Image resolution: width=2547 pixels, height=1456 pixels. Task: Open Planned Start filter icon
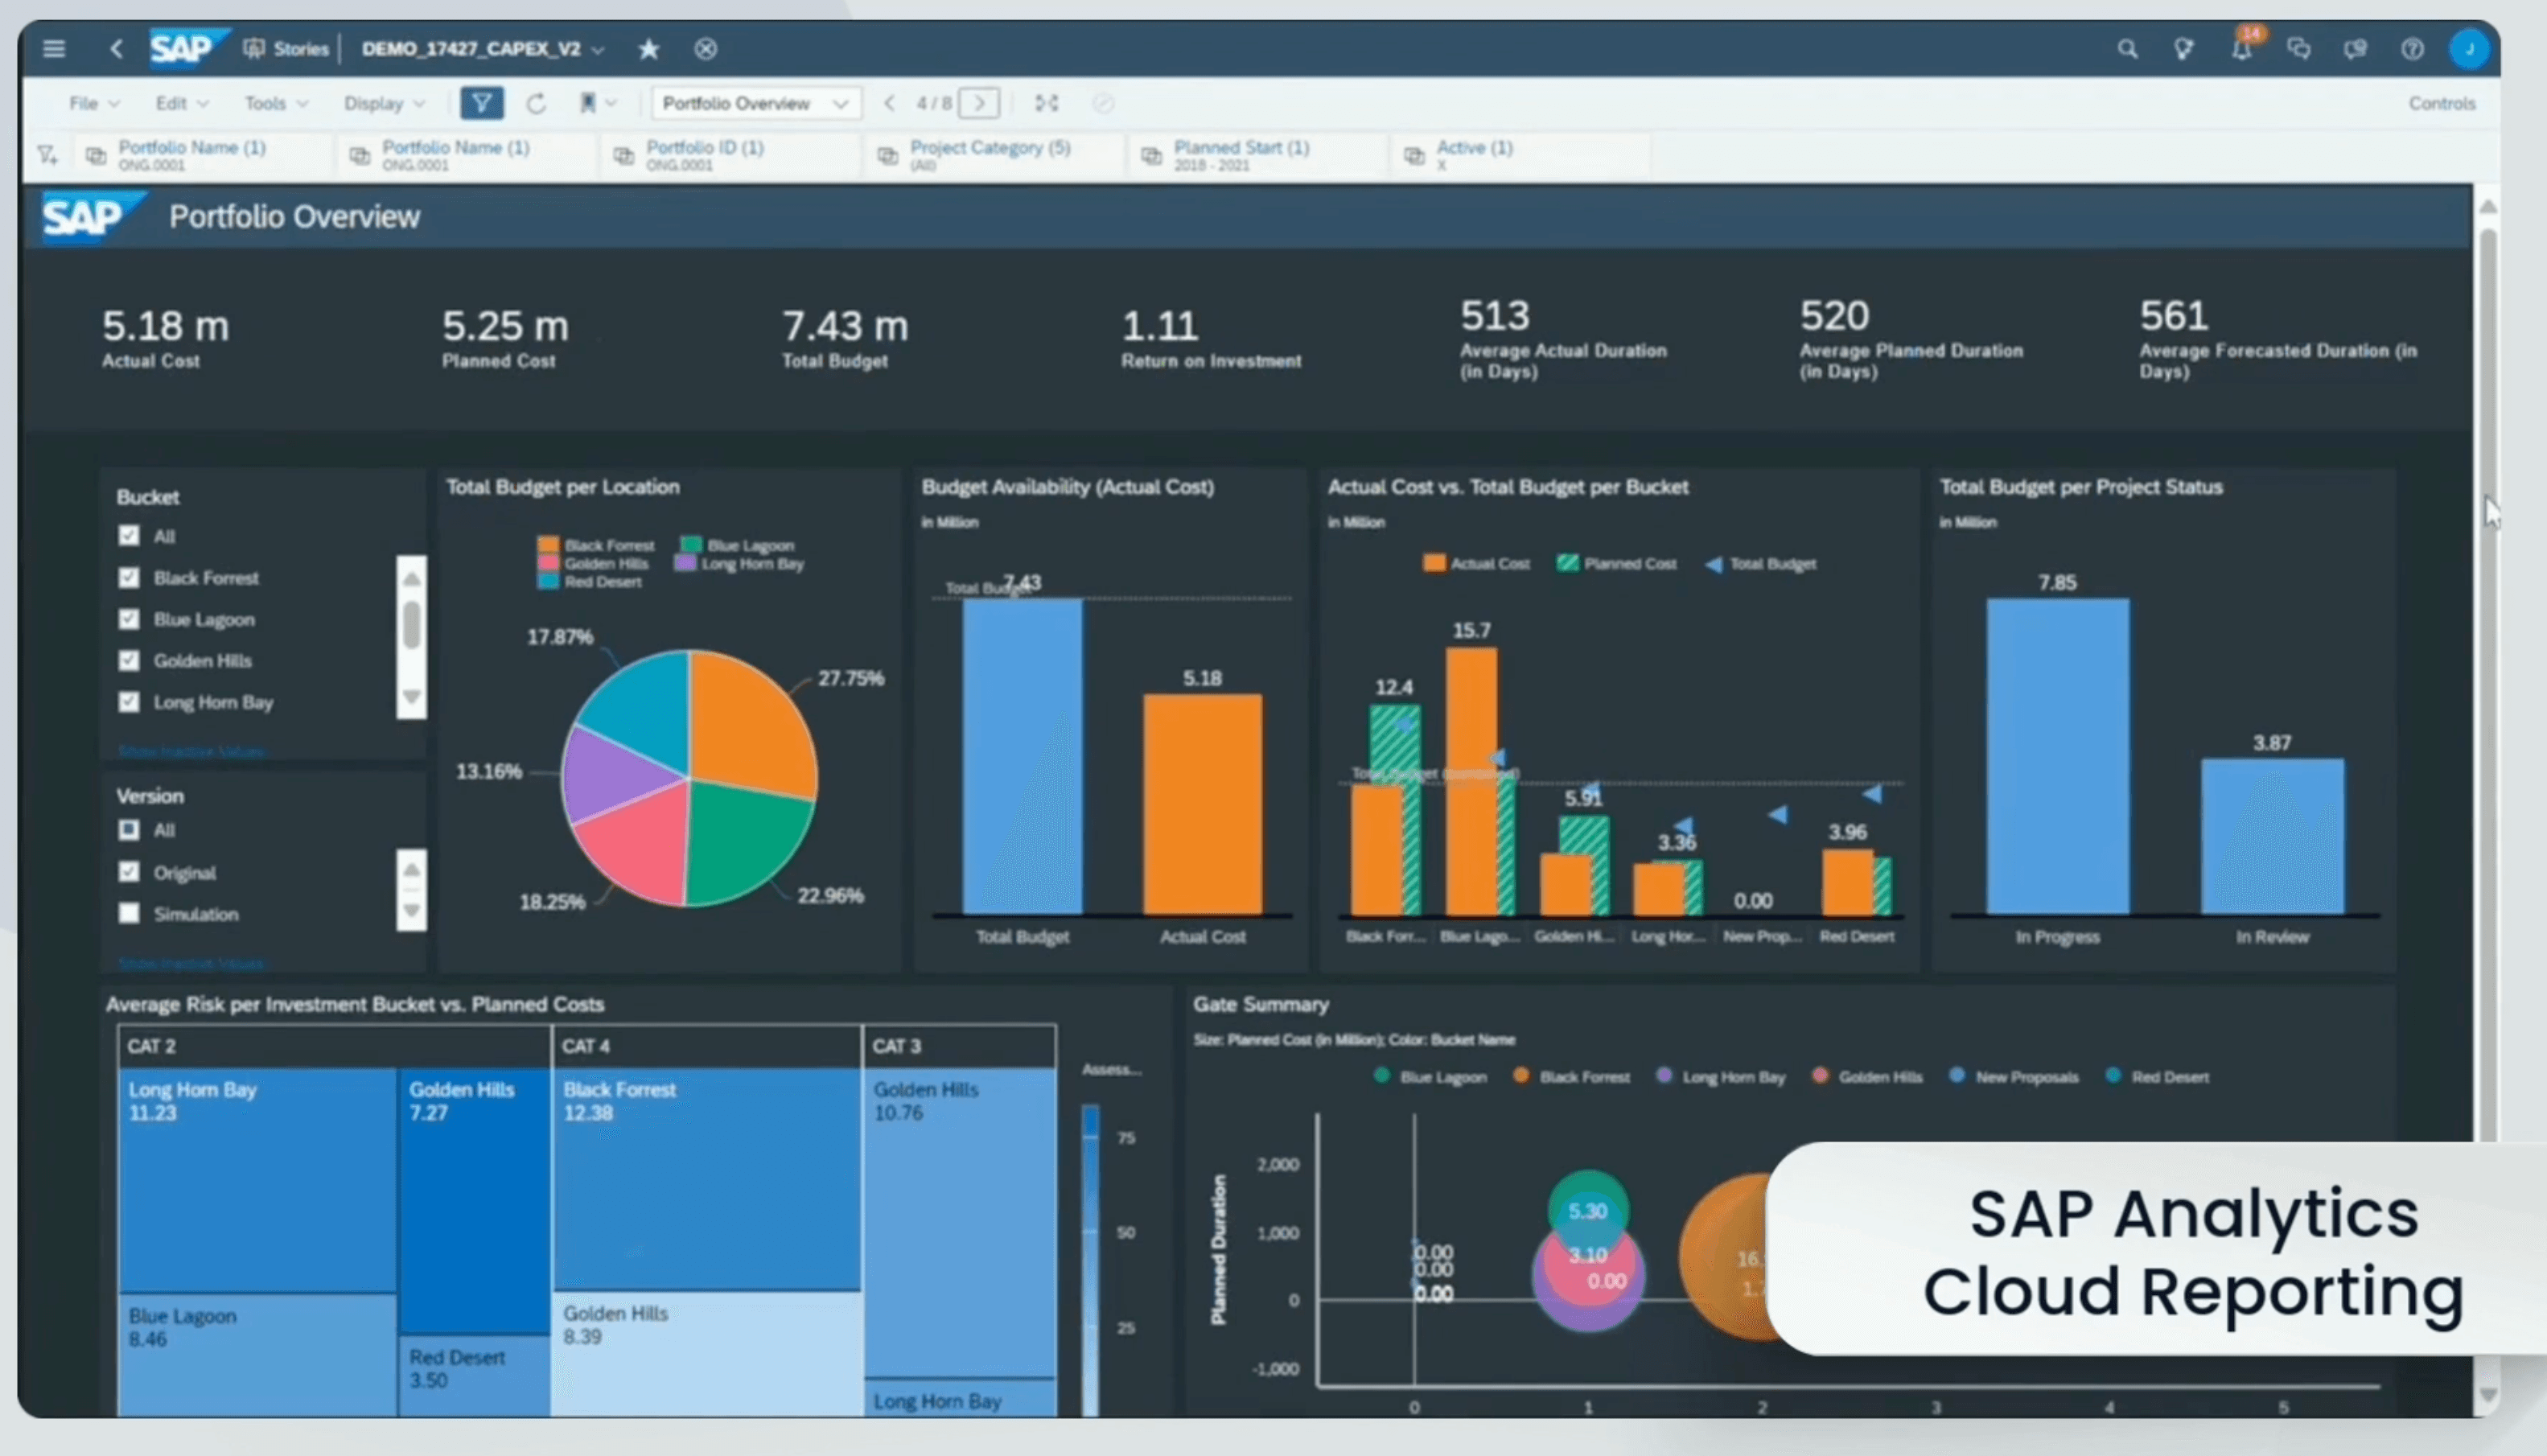coord(1151,156)
